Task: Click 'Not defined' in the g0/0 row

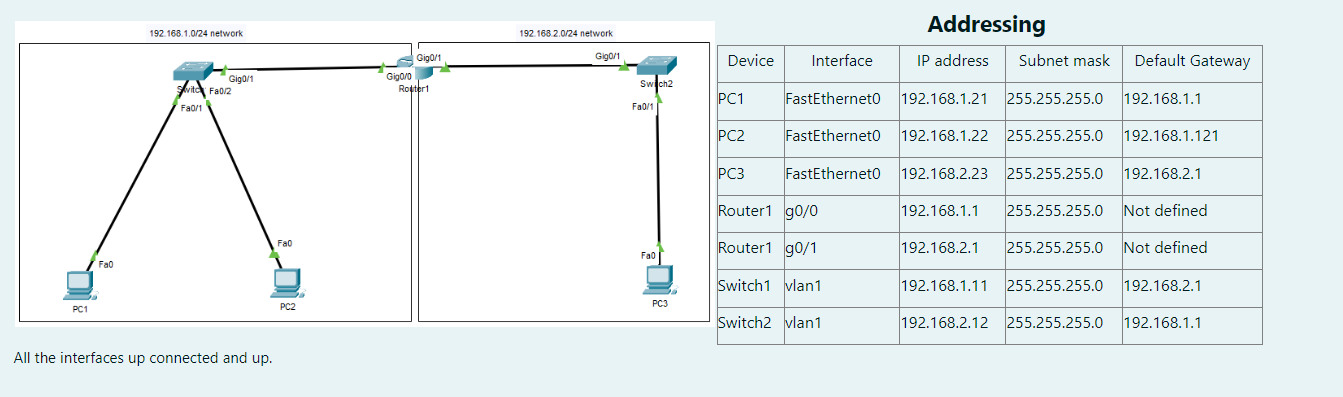Action: [x=1166, y=211]
